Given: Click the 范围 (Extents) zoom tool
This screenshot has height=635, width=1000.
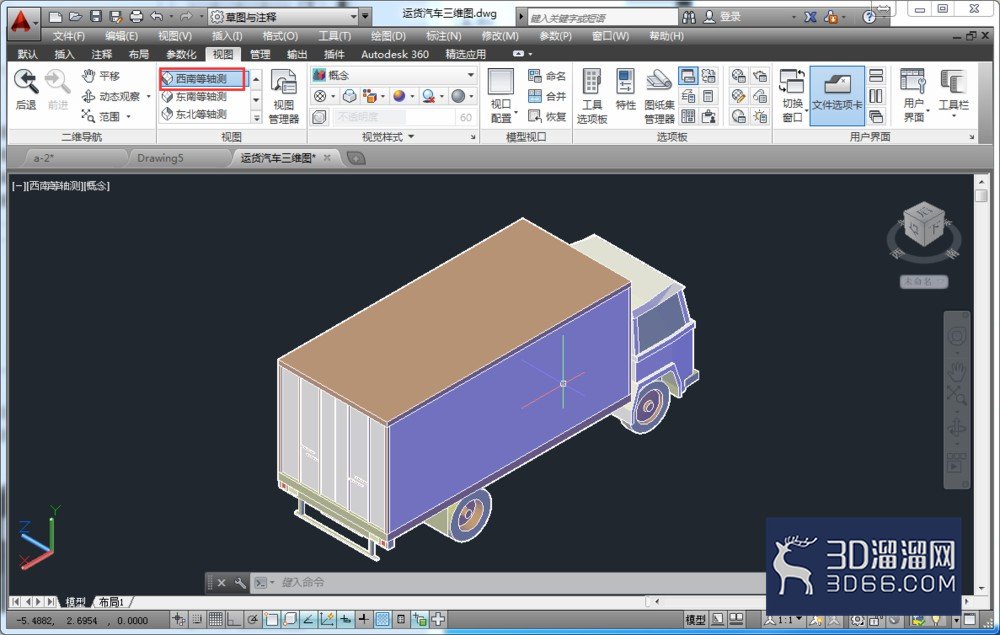Looking at the screenshot, I should coord(101,116).
